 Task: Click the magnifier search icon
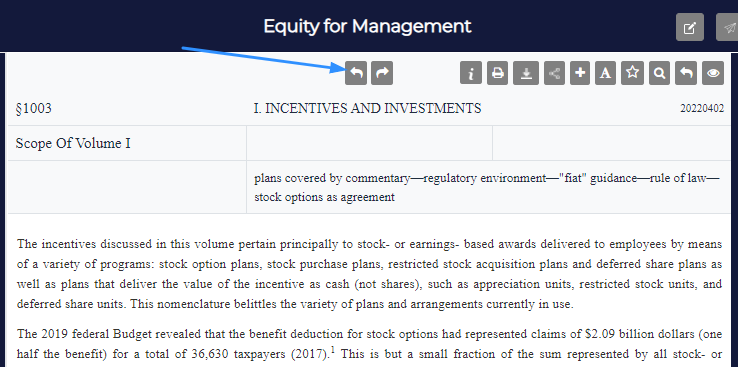point(659,73)
